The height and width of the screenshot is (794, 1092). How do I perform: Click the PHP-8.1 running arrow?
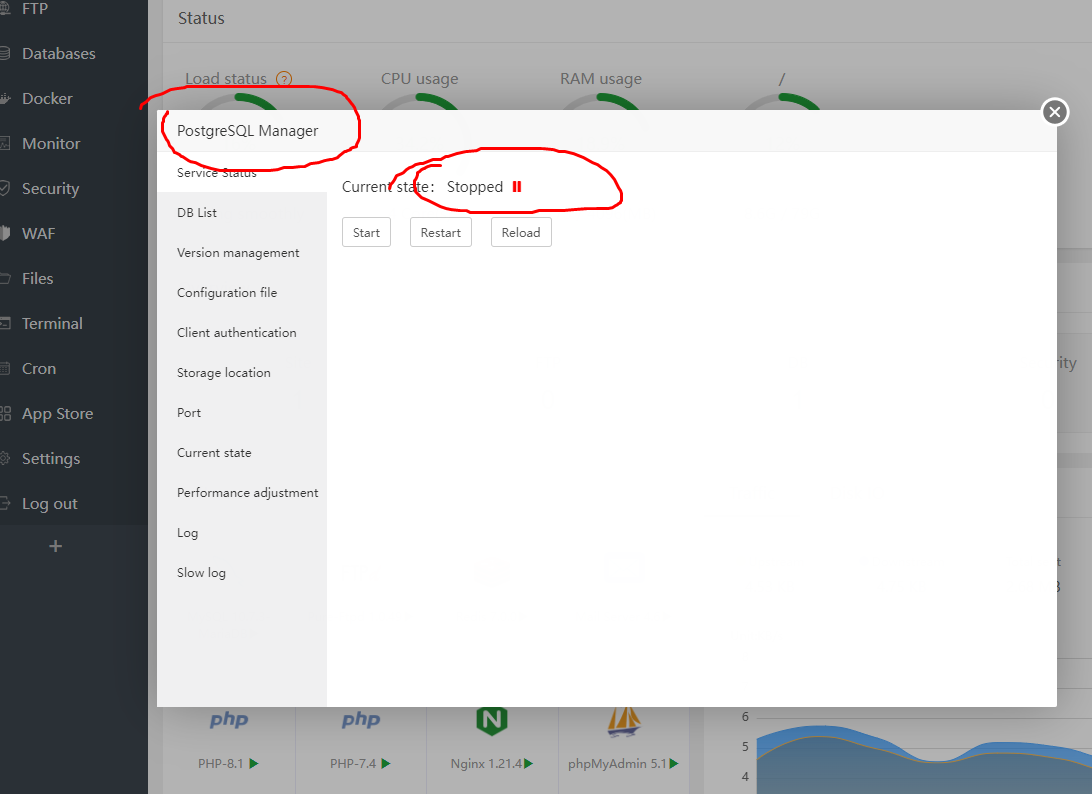coord(254,764)
